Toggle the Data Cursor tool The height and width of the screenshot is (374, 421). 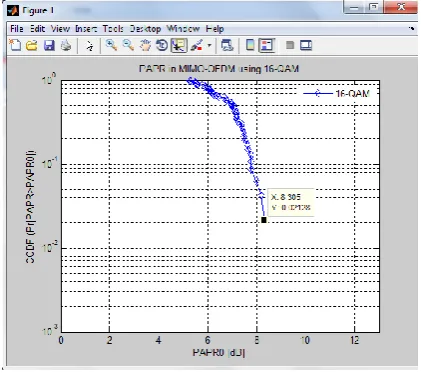click(179, 45)
